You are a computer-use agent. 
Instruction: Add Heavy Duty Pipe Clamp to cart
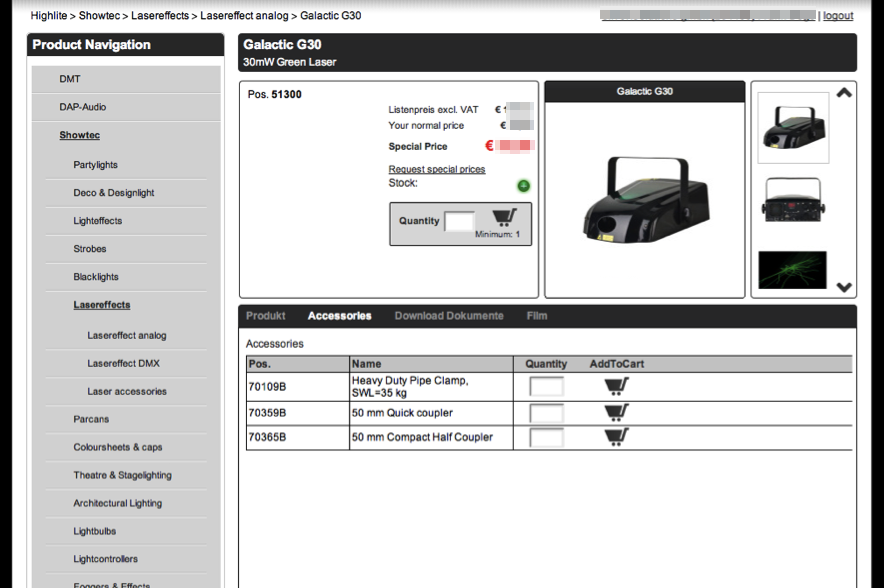point(616,386)
